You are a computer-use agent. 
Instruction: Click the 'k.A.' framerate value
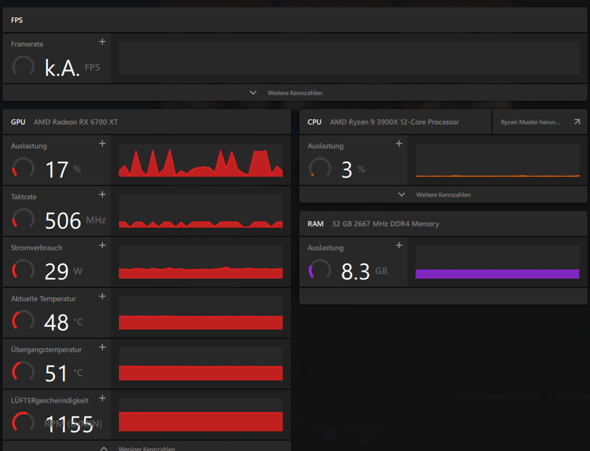click(62, 68)
